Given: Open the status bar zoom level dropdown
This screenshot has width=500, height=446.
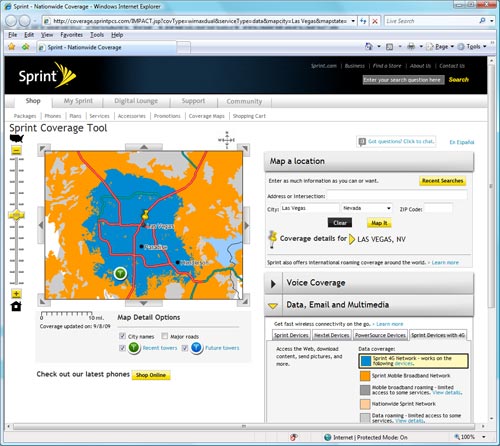Looking at the screenshot, I should point(484,437).
